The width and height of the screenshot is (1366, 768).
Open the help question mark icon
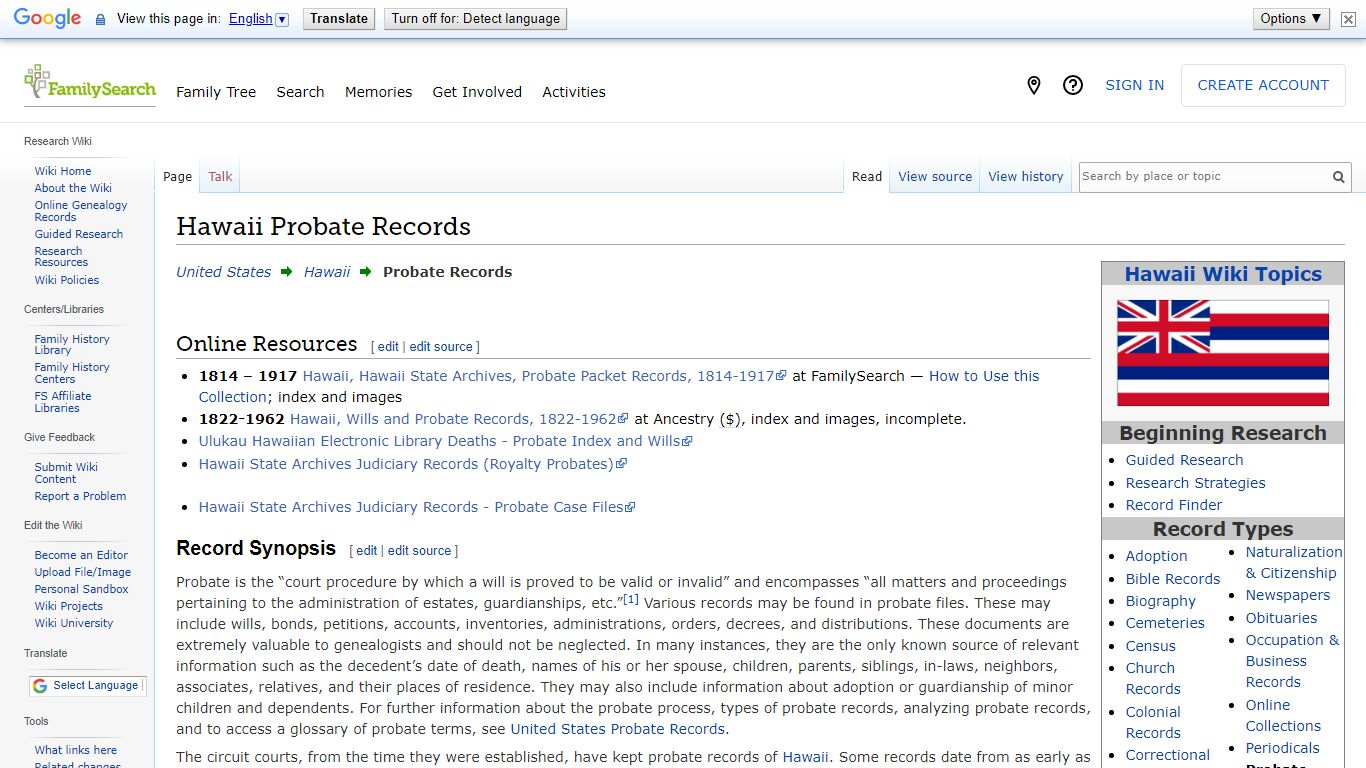pos(1073,85)
